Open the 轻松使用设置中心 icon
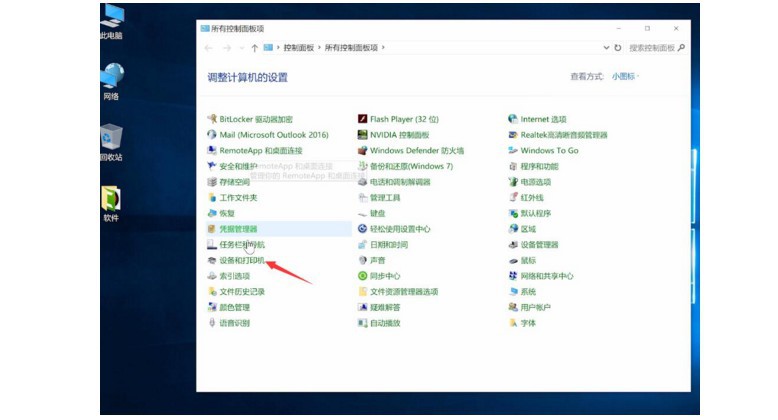Screen dimensions: 778x420 pyautogui.click(x=363, y=229)
